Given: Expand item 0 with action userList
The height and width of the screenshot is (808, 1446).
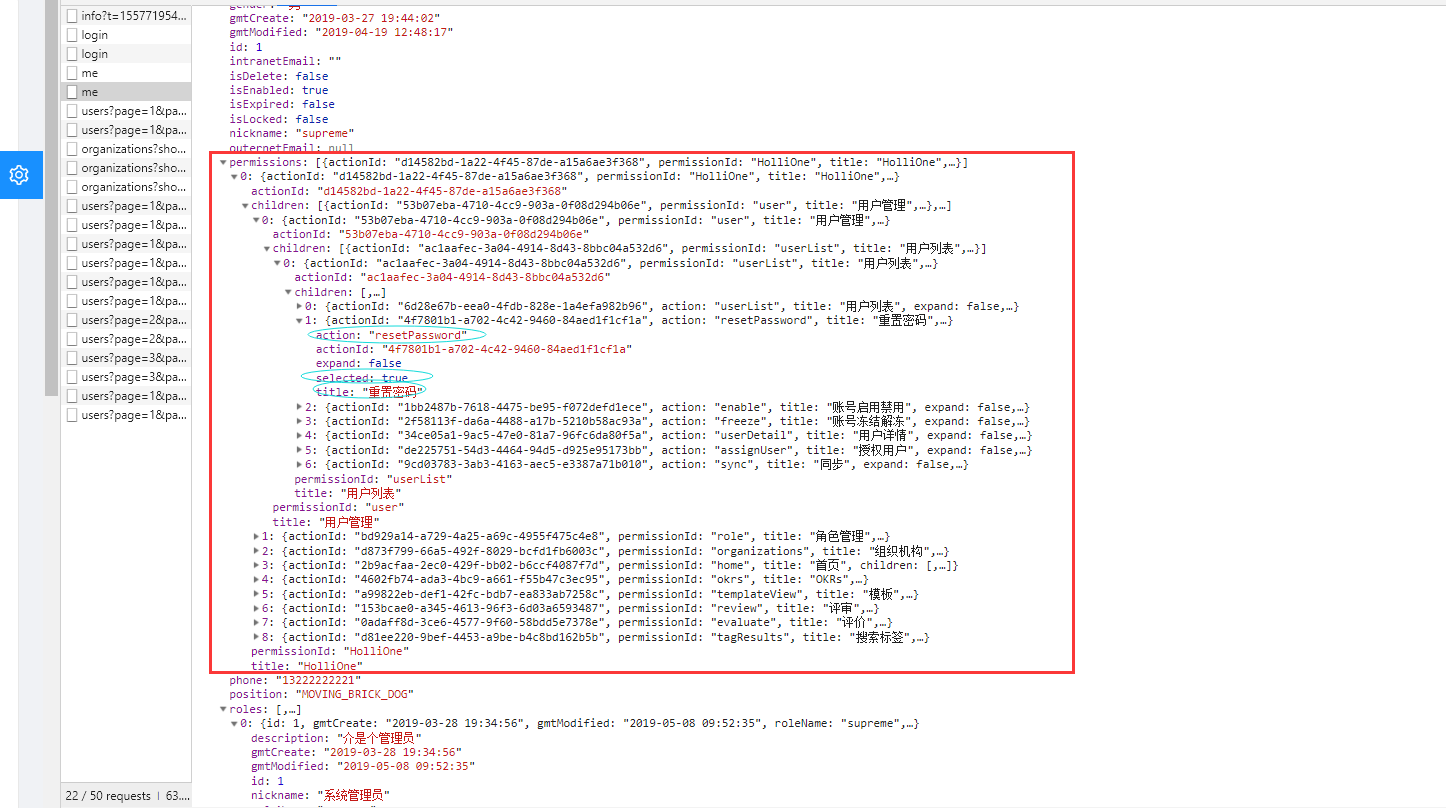Looking at the screenshot, I should point(298,306).
